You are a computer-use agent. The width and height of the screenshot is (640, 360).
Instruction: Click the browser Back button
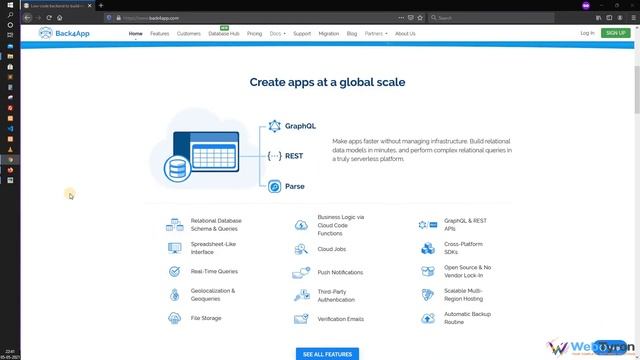[27, 18]
